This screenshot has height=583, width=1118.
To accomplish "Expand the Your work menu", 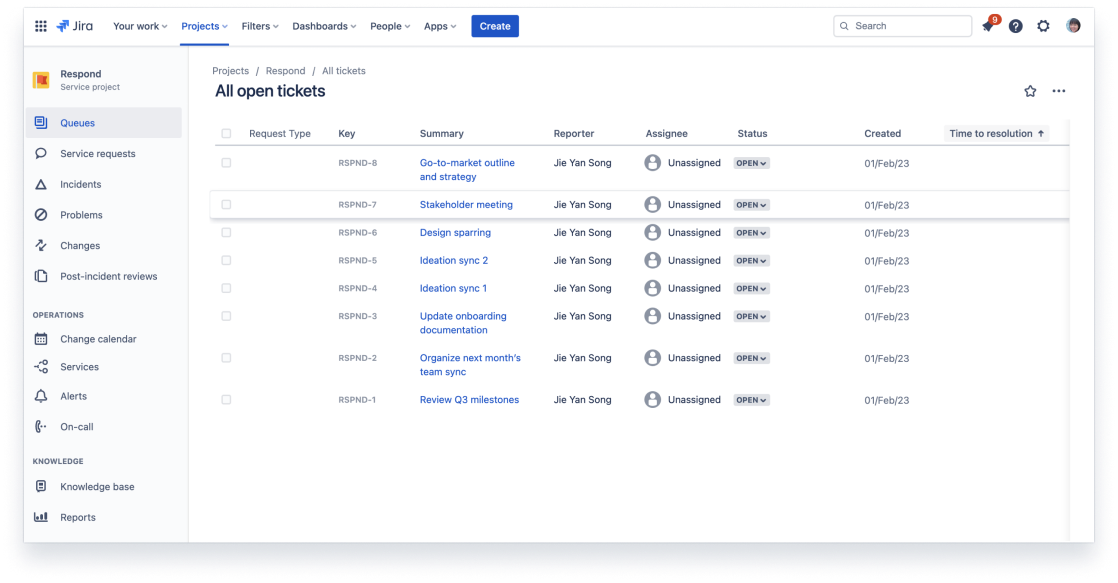I will 140,26.
